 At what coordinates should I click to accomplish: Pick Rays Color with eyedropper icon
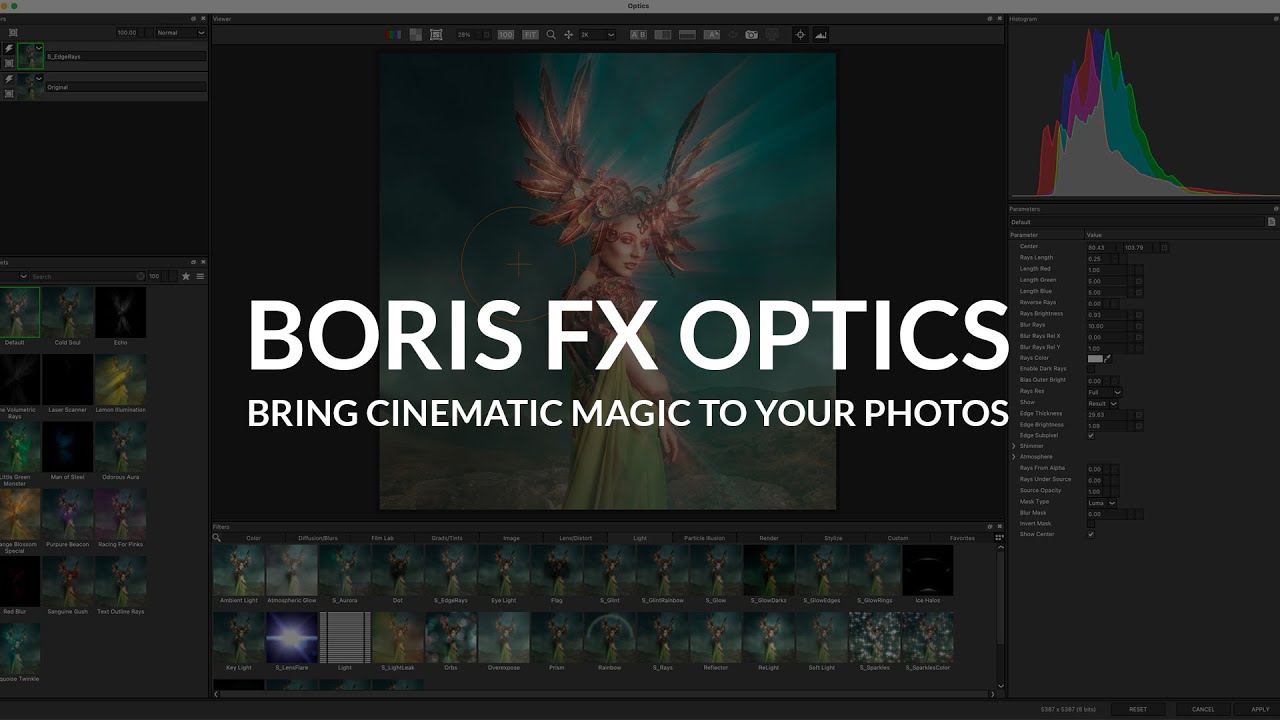[1107, 358]
